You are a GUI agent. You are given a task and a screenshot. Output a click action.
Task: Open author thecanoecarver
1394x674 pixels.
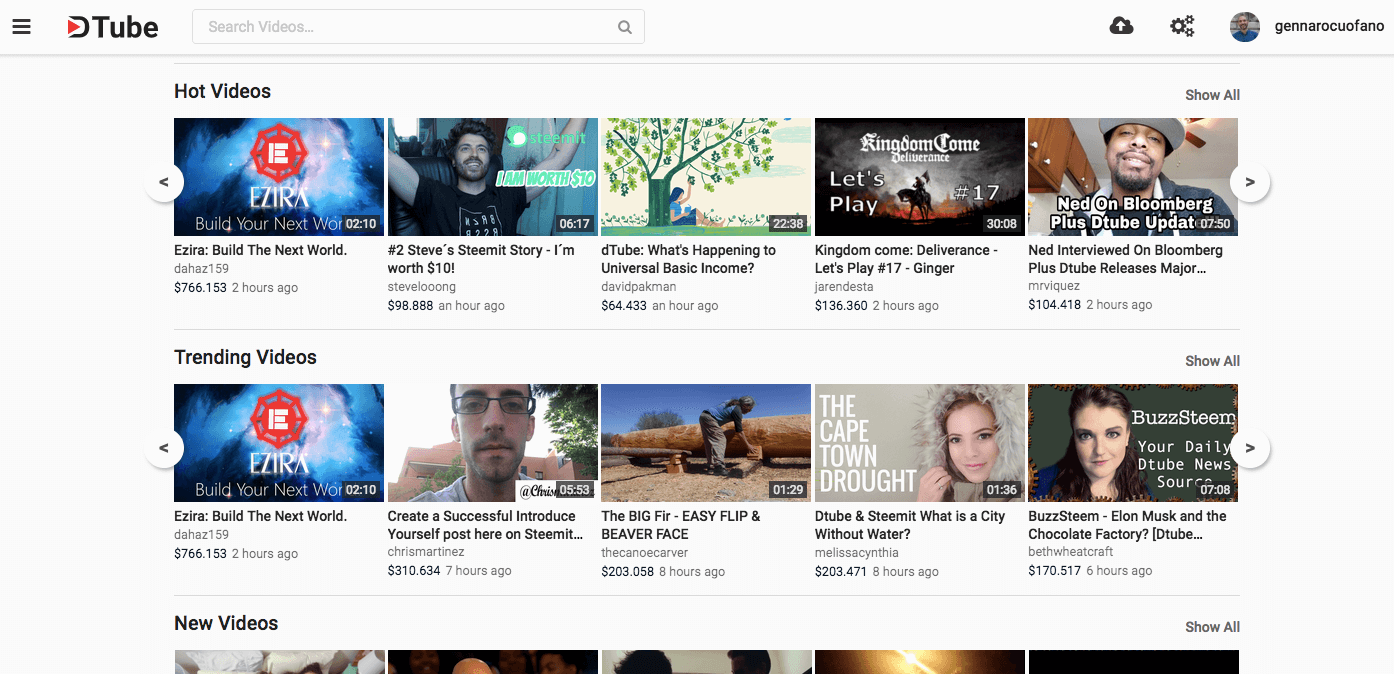tap(646, 552)
